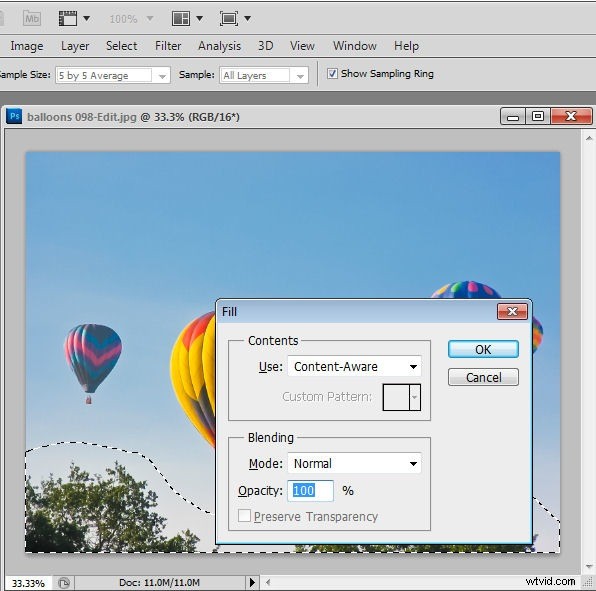
Task: Close the Fill dialog with X
Action: click(x=512, y=312)
